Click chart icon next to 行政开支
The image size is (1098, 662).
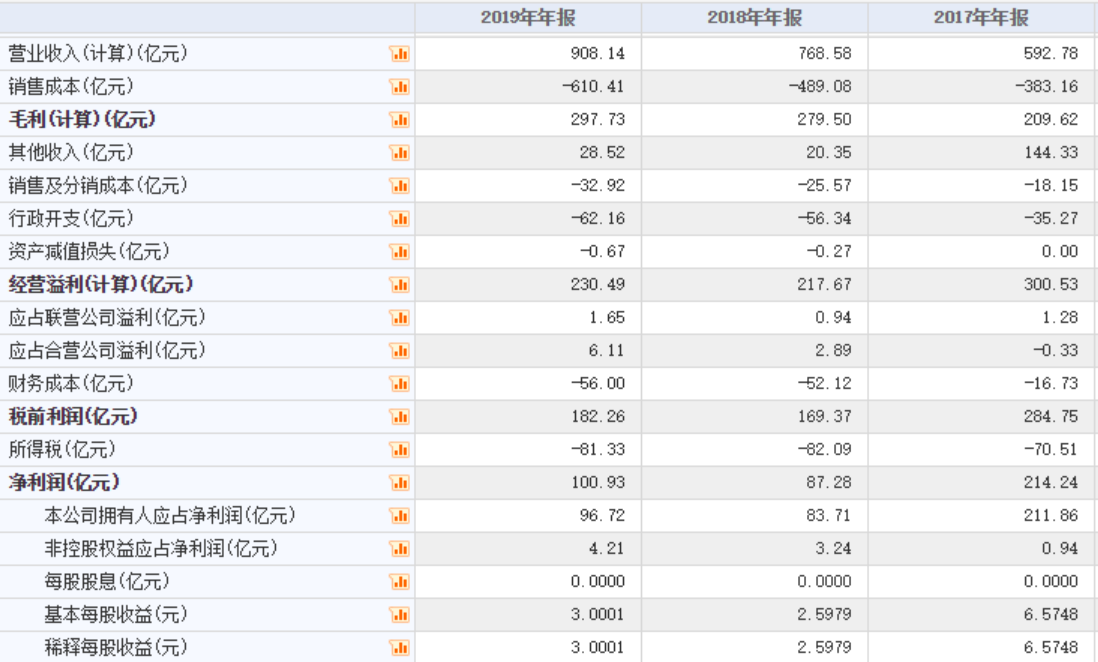(x=400, y=219)
